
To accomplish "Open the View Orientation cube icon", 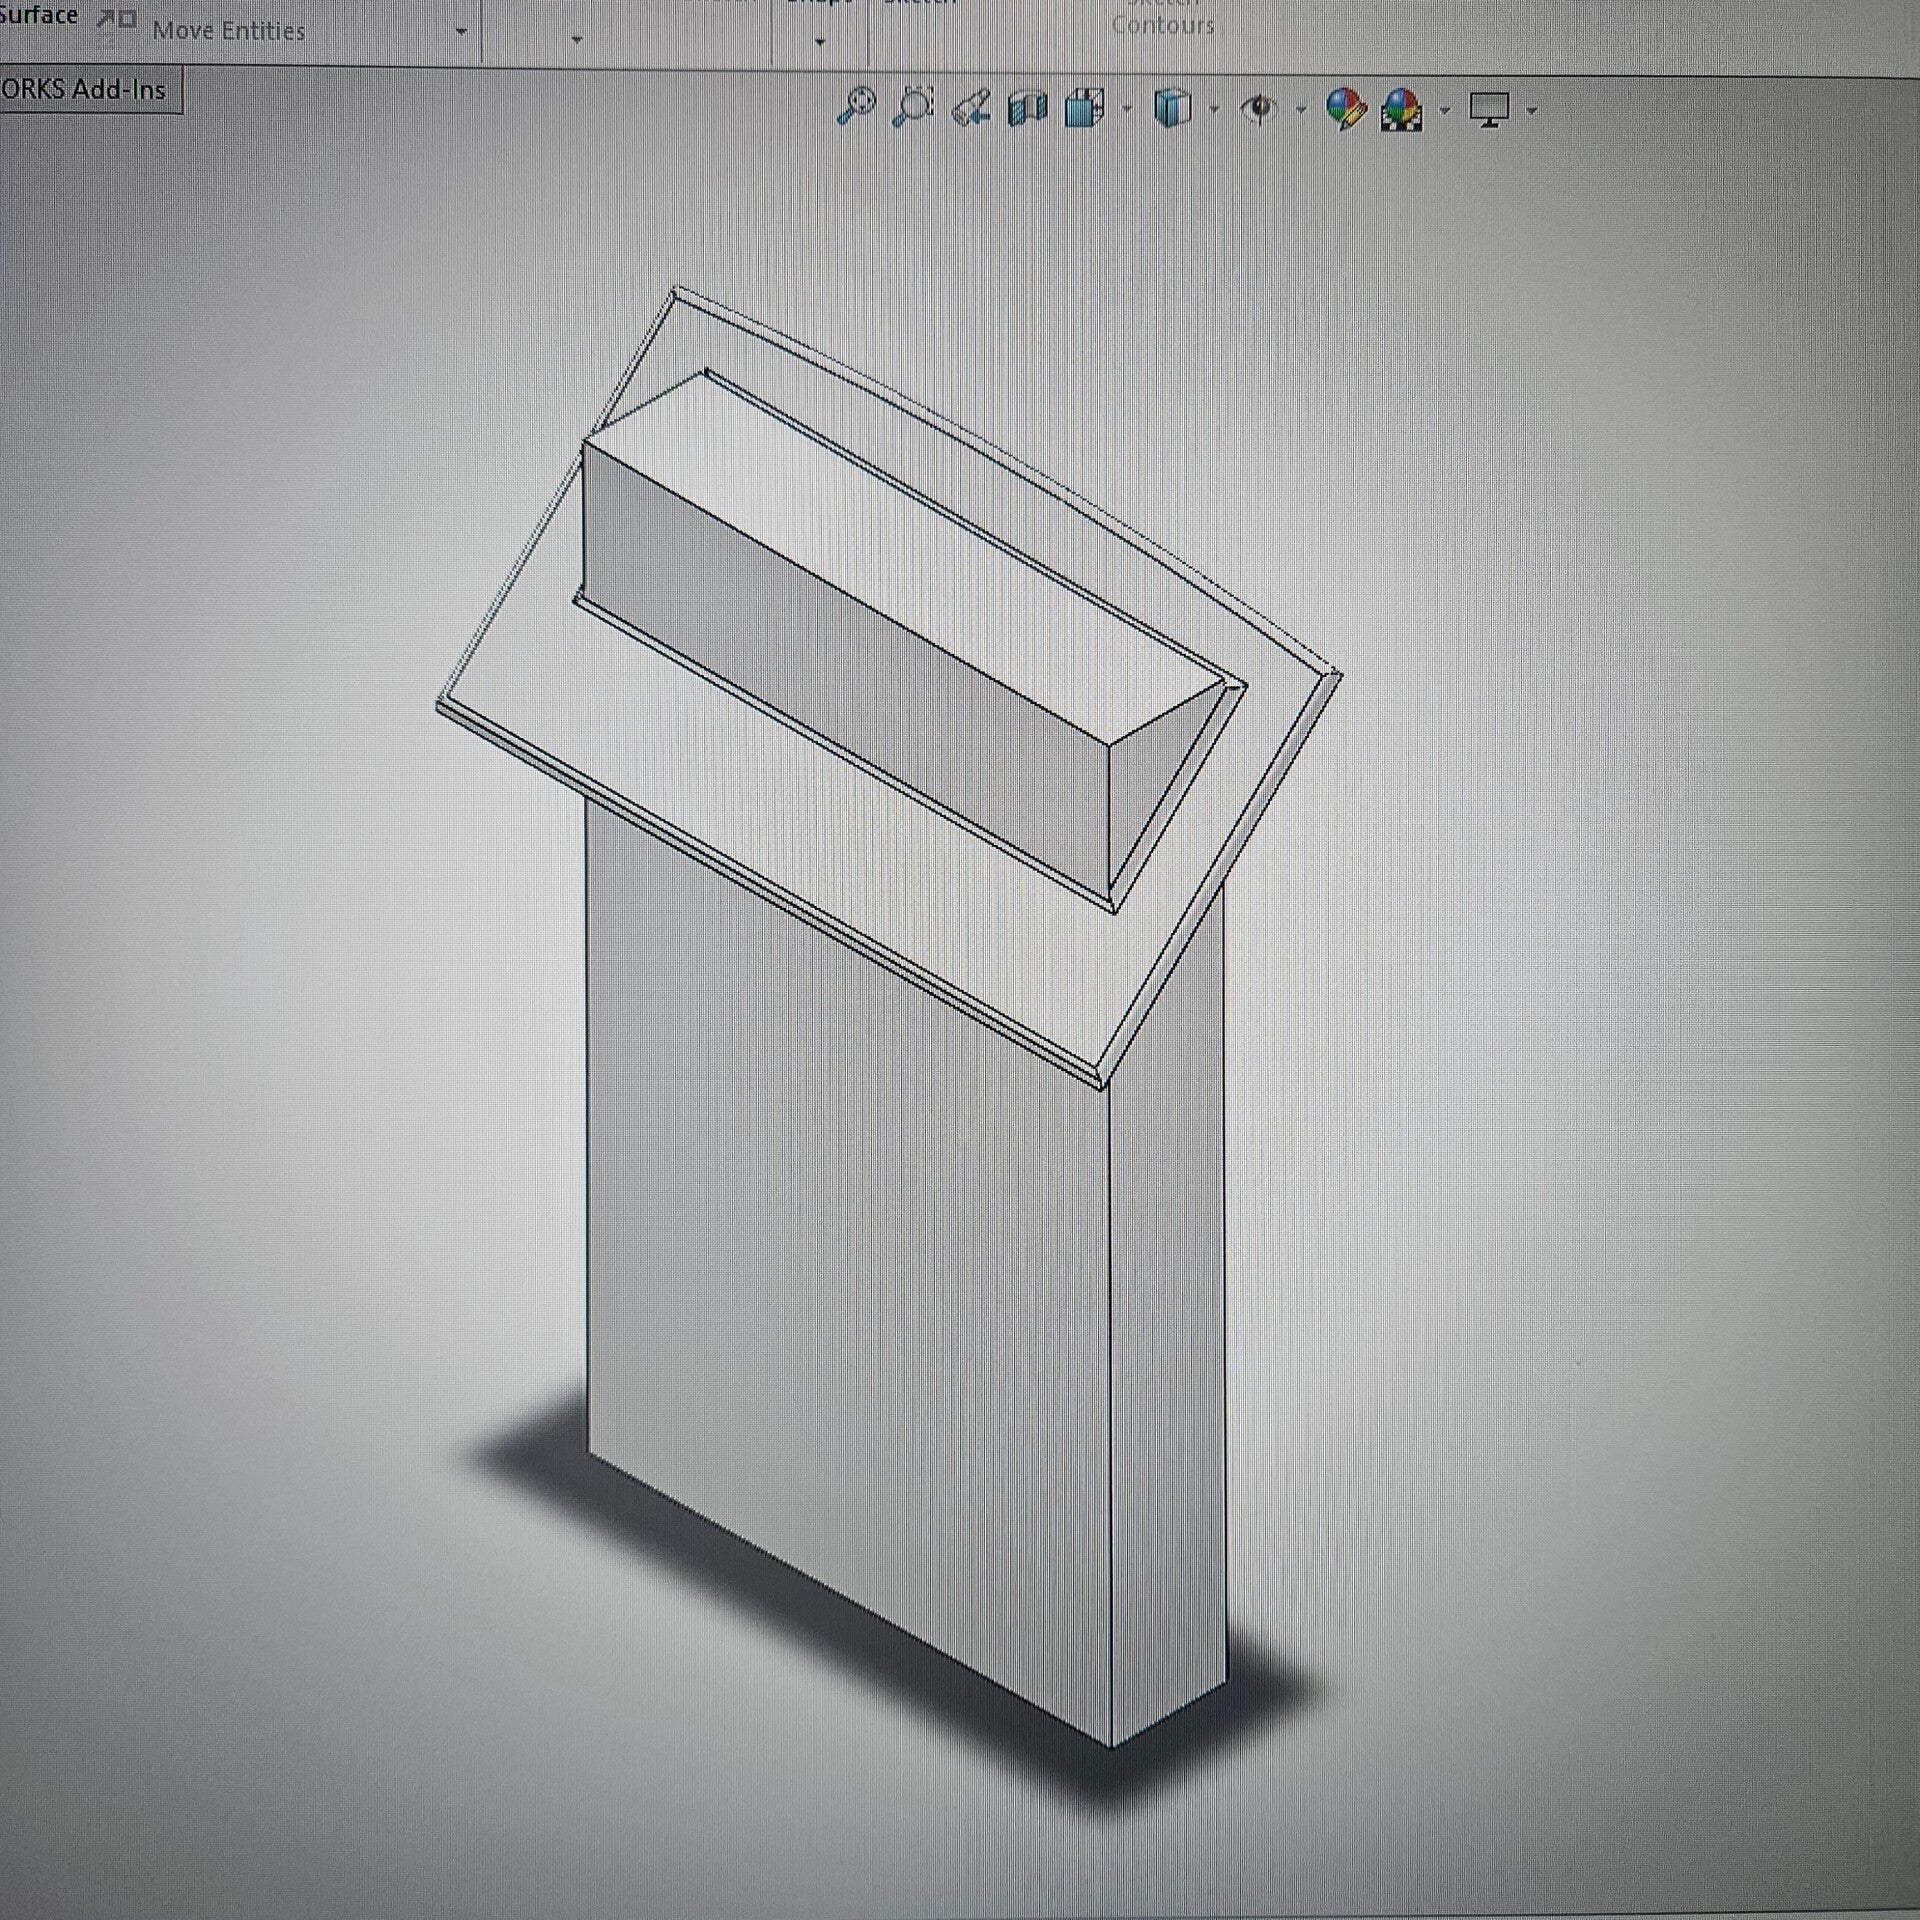I will pos(1085,108).
